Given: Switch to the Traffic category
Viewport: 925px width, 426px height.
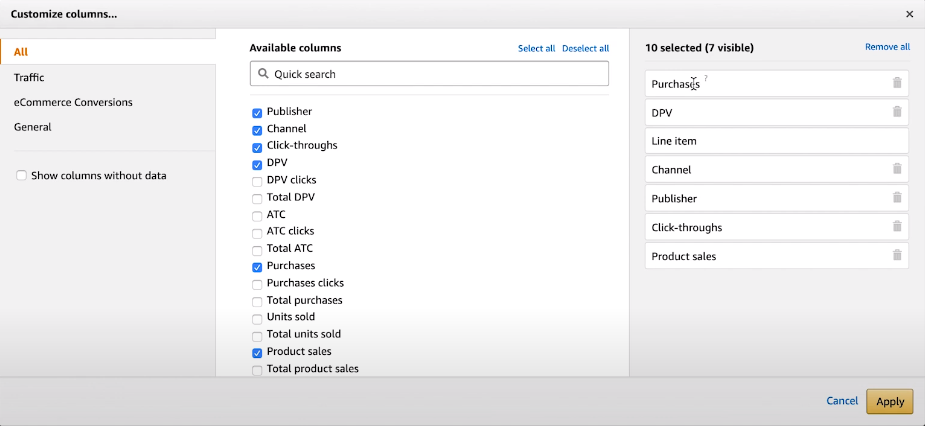Looking at the screenshot, I should click(x=29, y=77).
